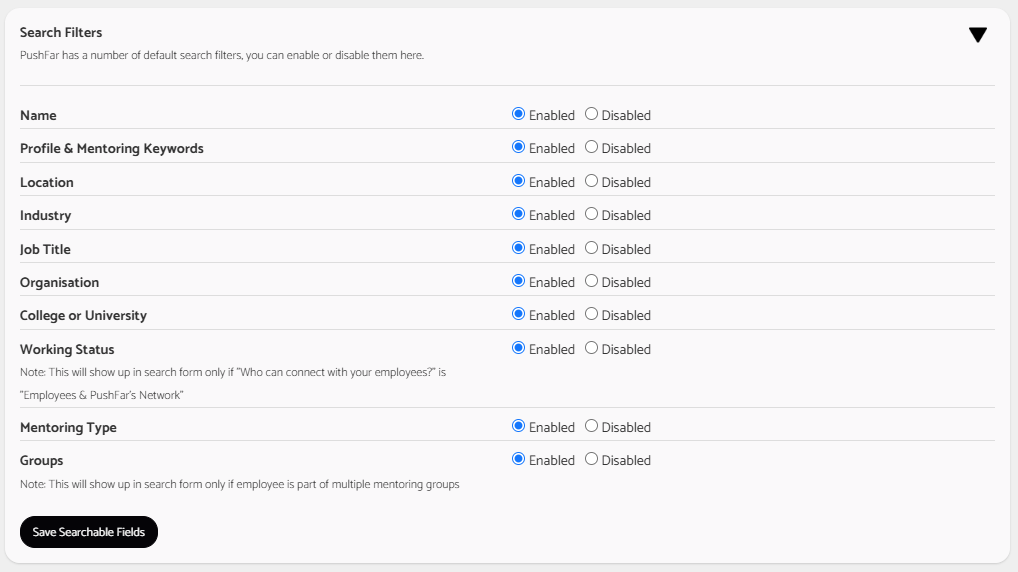Set Working Status to Enabled
Image resolution: width=1018 pixels, height=572 pixels.
pos(518,348)
